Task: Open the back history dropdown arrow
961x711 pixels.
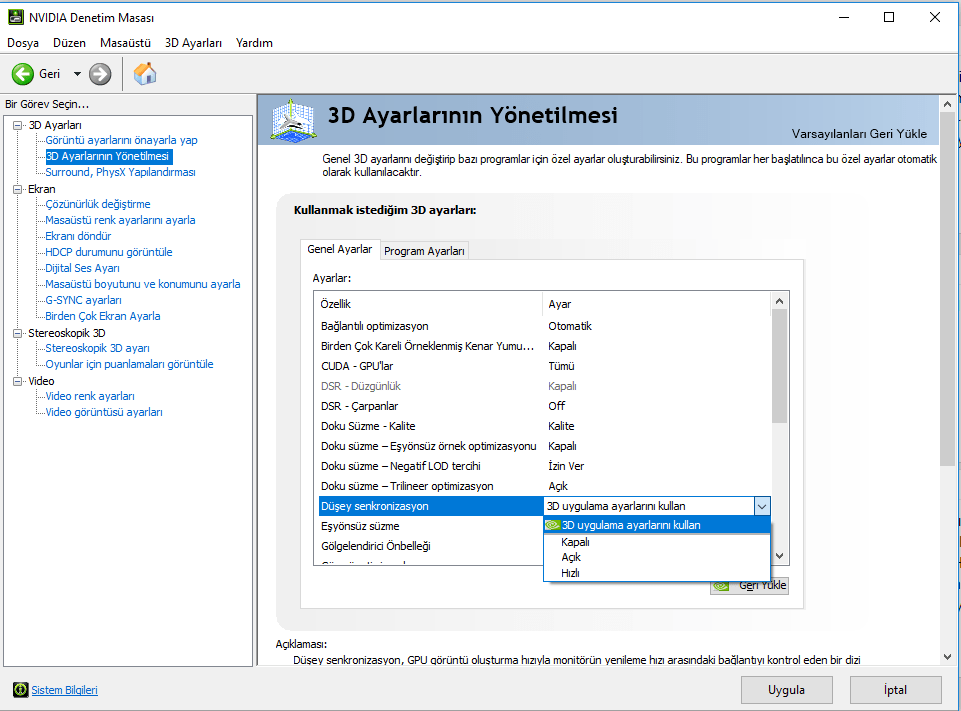Action: 77,74
